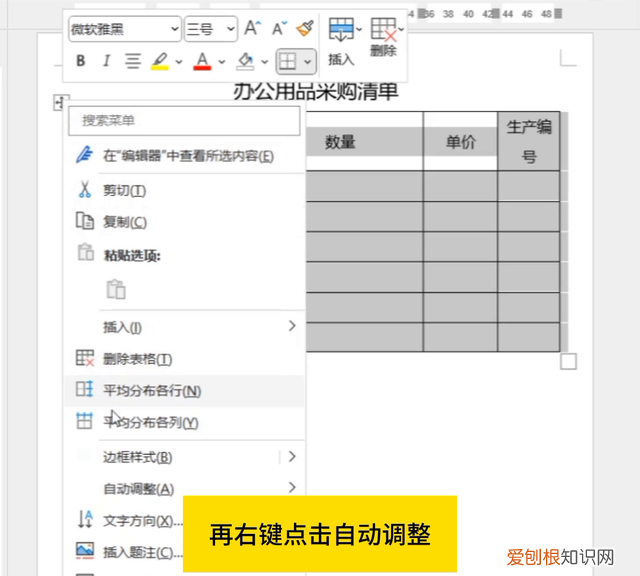The image size is (640, 576).
Task: Apply red font color button
Action: tap(202, 61)
